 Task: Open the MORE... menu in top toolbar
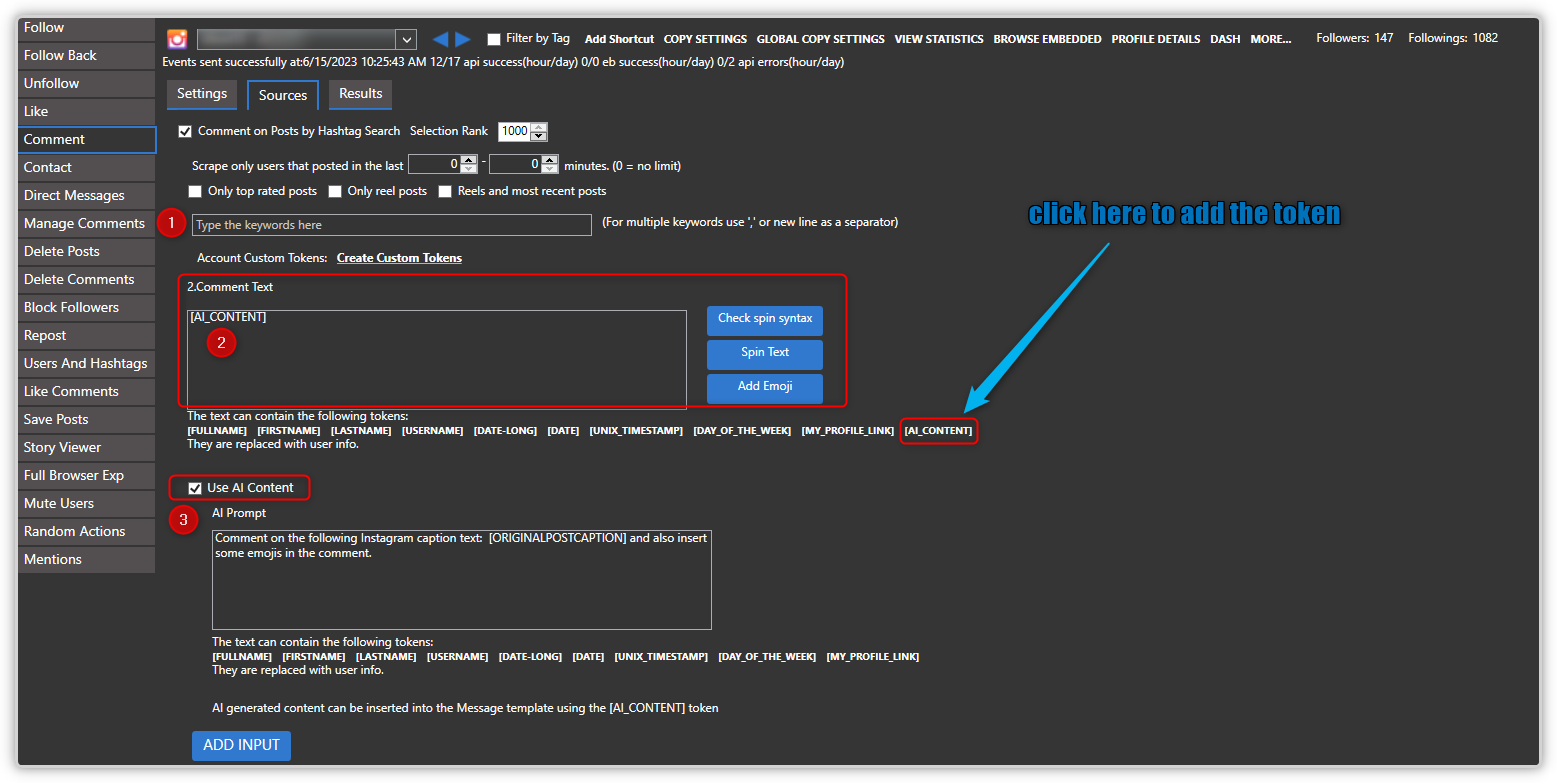click(x=1270, y=39)
